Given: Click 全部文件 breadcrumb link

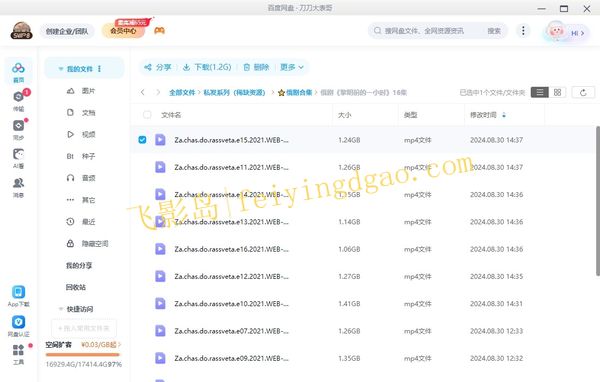Looking at the screenshot, I should [182, 93].
